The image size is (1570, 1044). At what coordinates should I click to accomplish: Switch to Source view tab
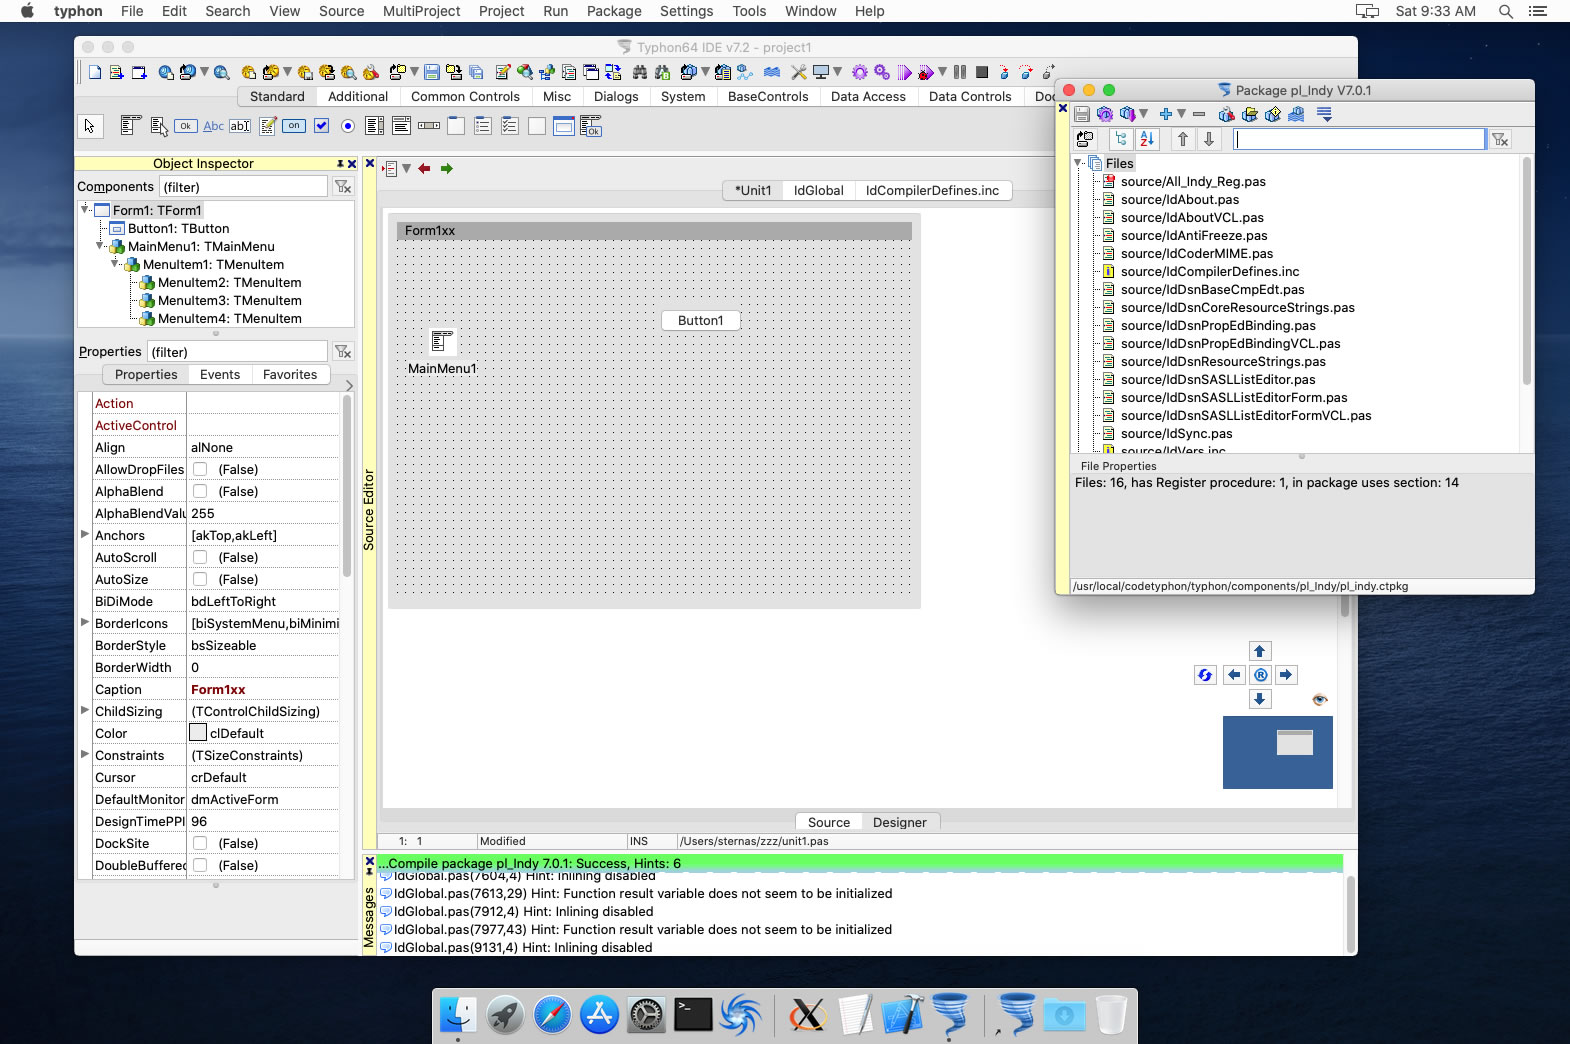coord(829,822)
